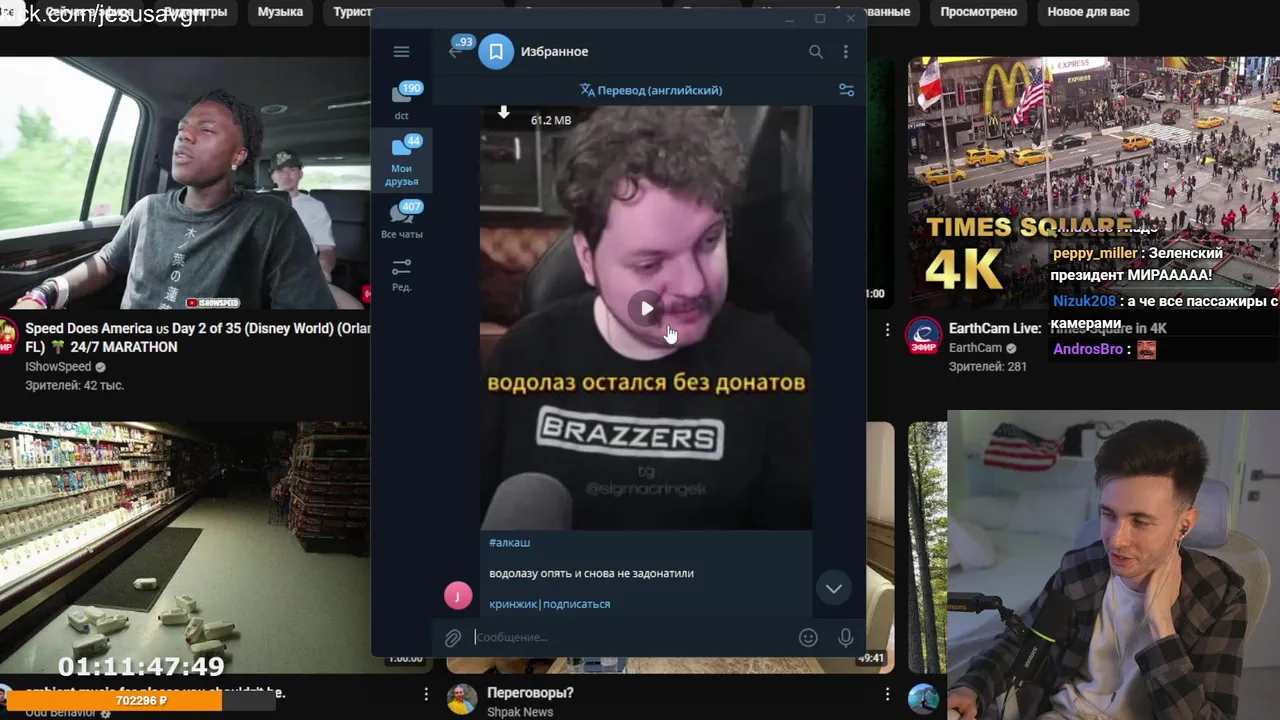The width and height of the screenshot is (1280, 720).
Task: Open options for Переговоры? video
Action: (x=887, y=694)
